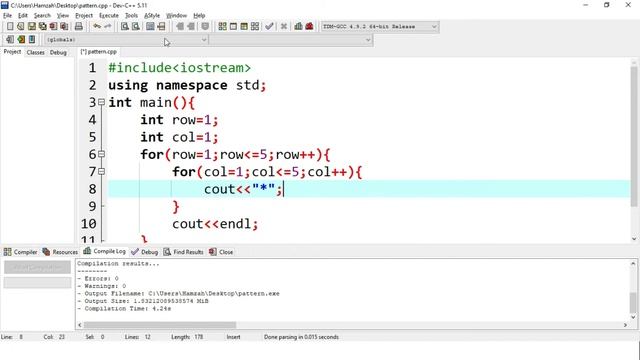Click the Rebuild All gray squares icon
This screenshot has width=640, height=360.
pos(255,27)
